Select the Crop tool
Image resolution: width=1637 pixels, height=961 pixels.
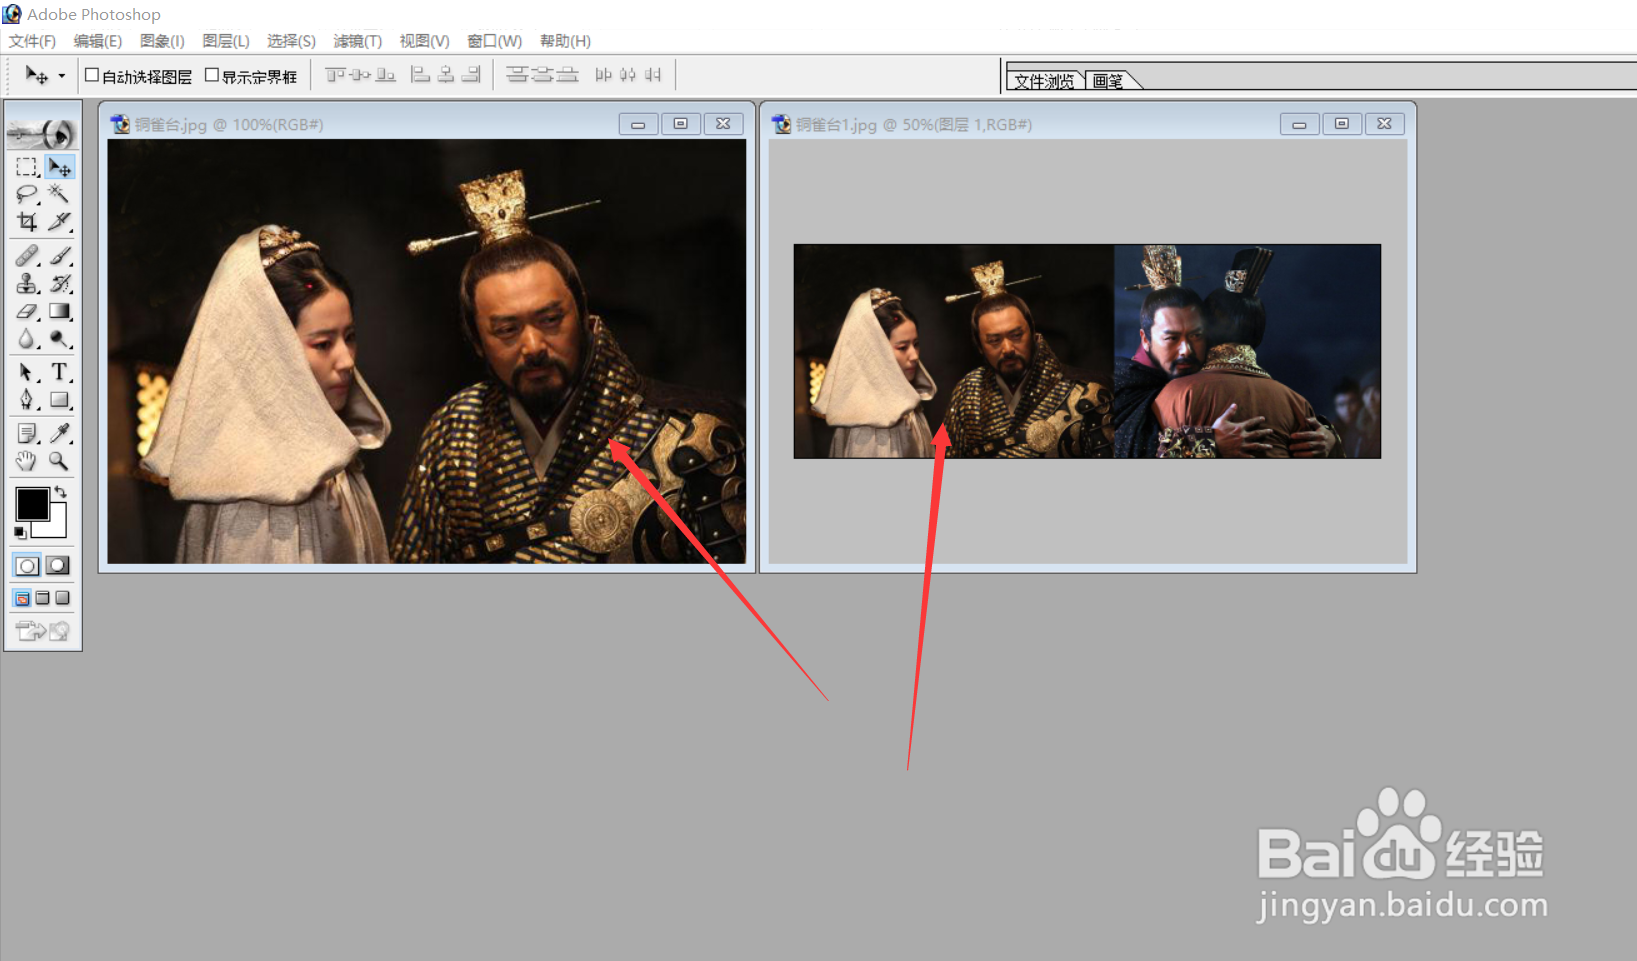point(27,221)
